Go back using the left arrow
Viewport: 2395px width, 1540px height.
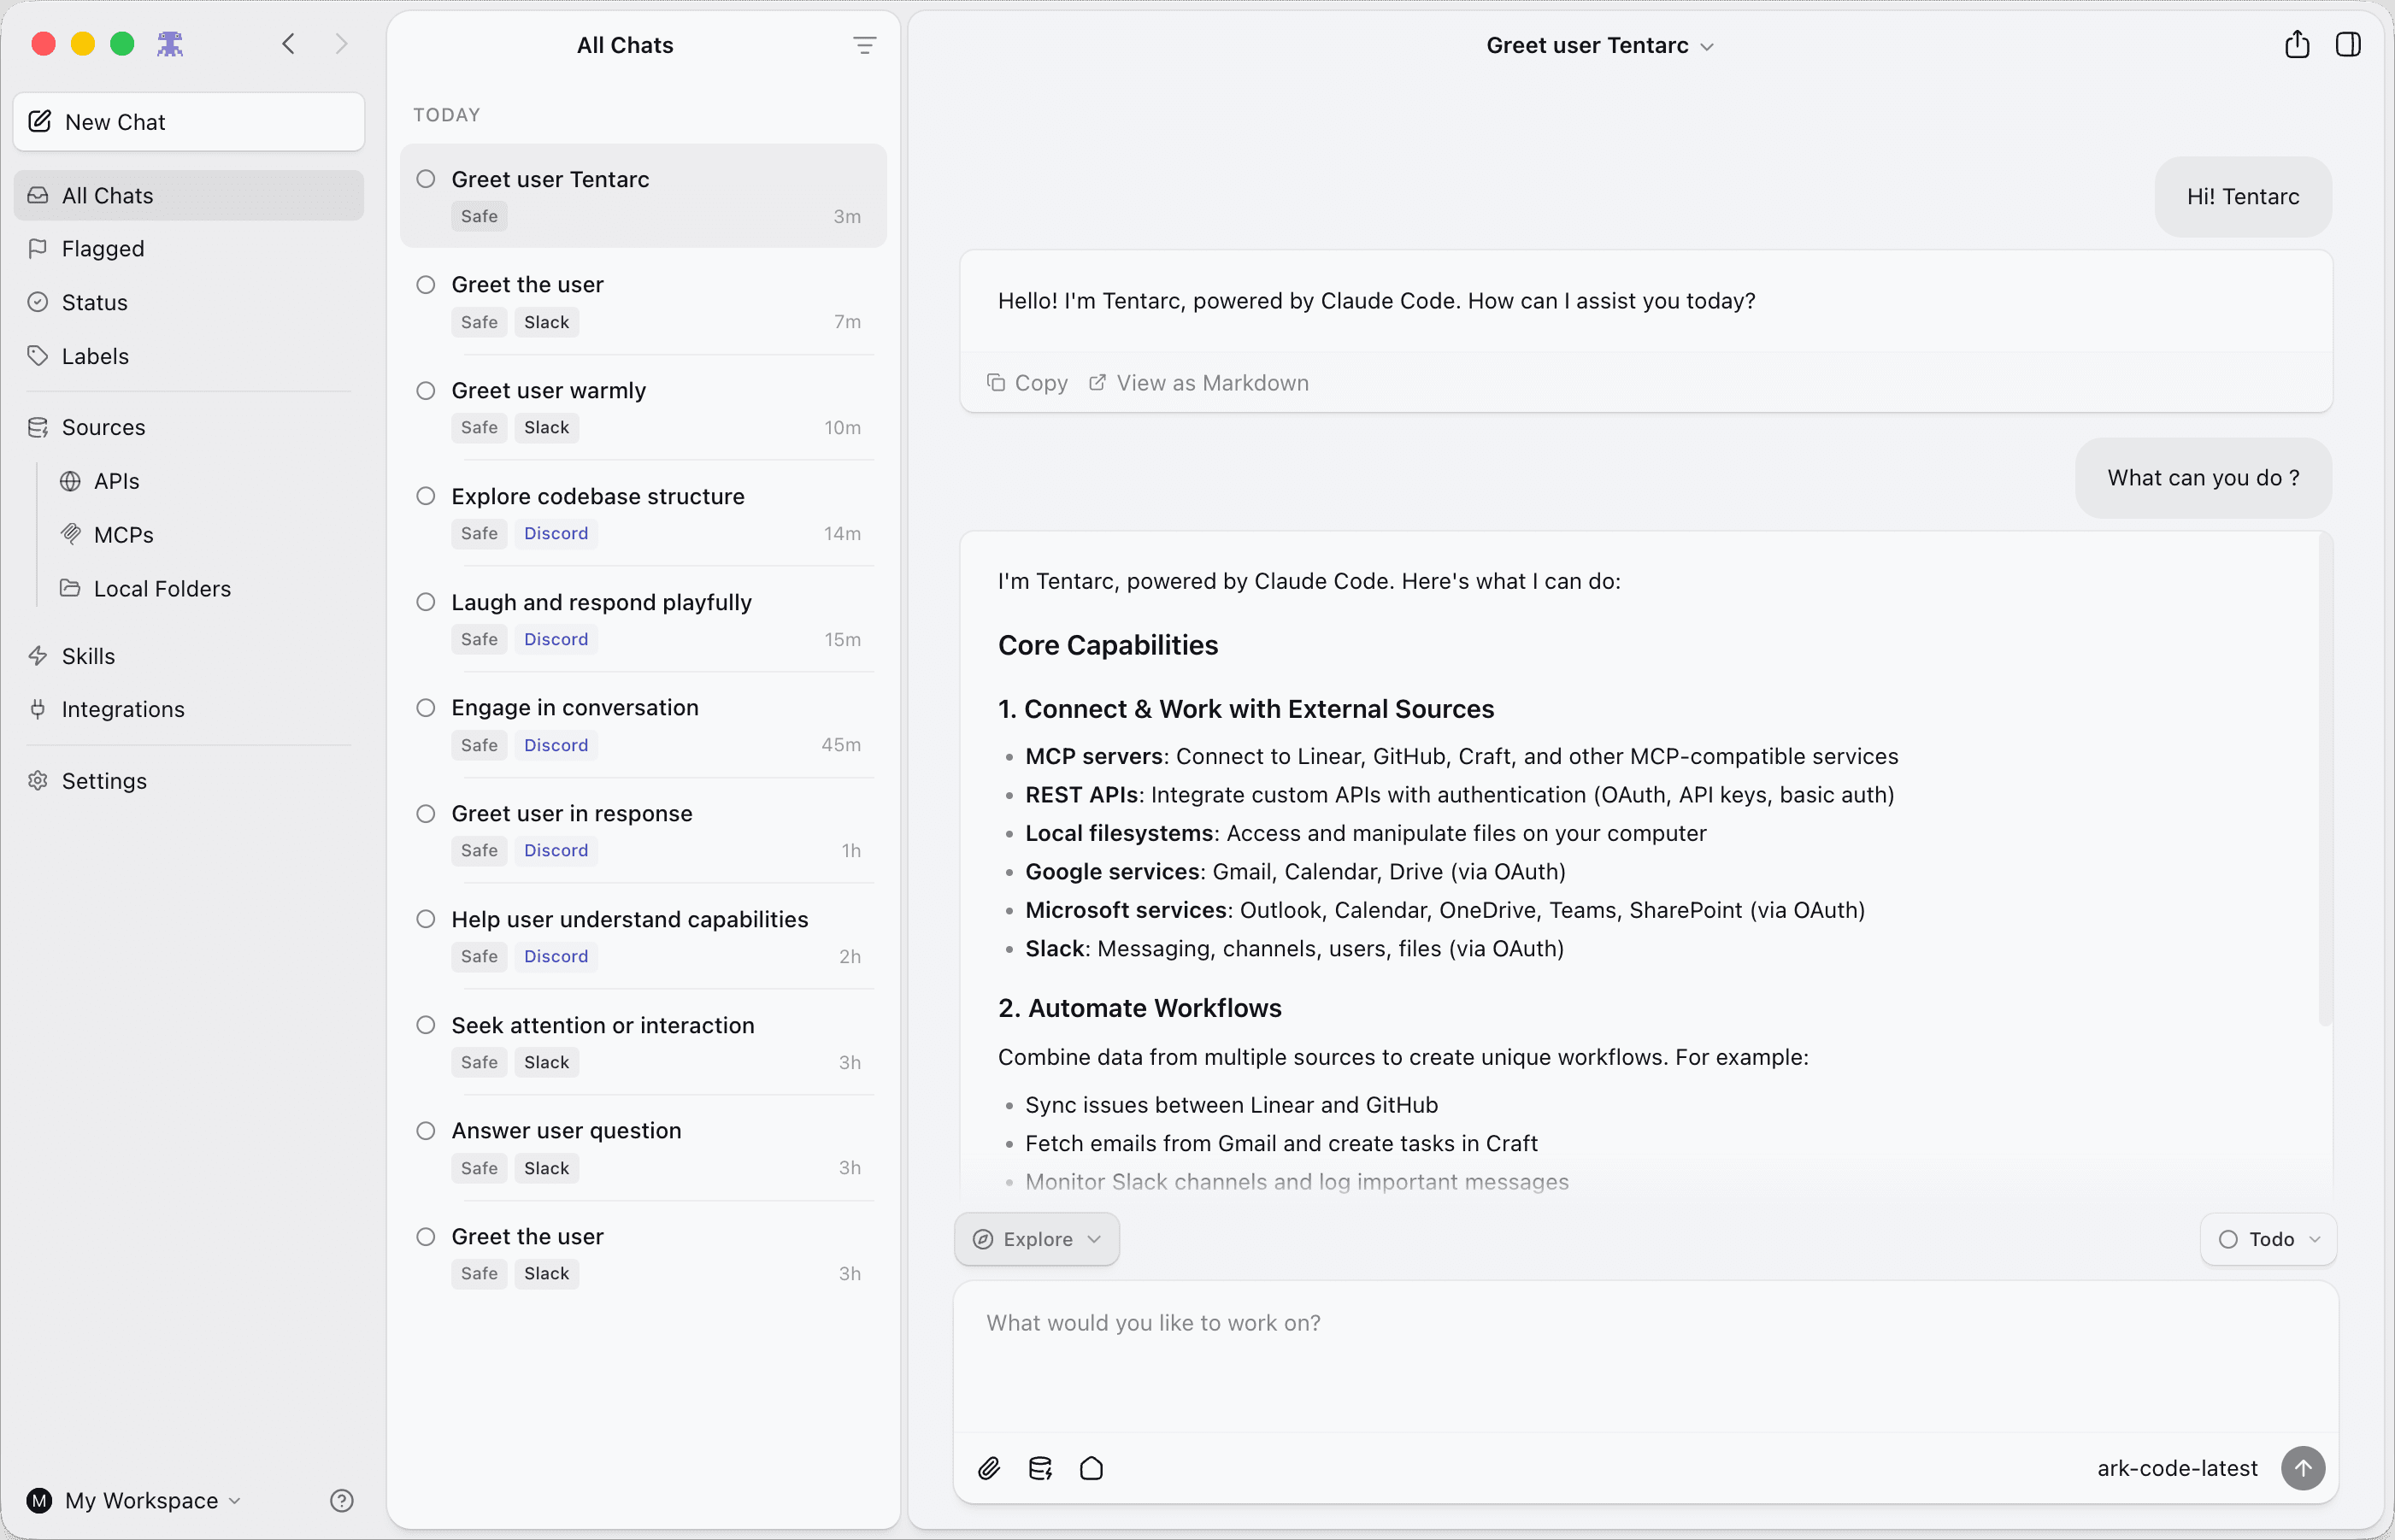click(289, 44)
